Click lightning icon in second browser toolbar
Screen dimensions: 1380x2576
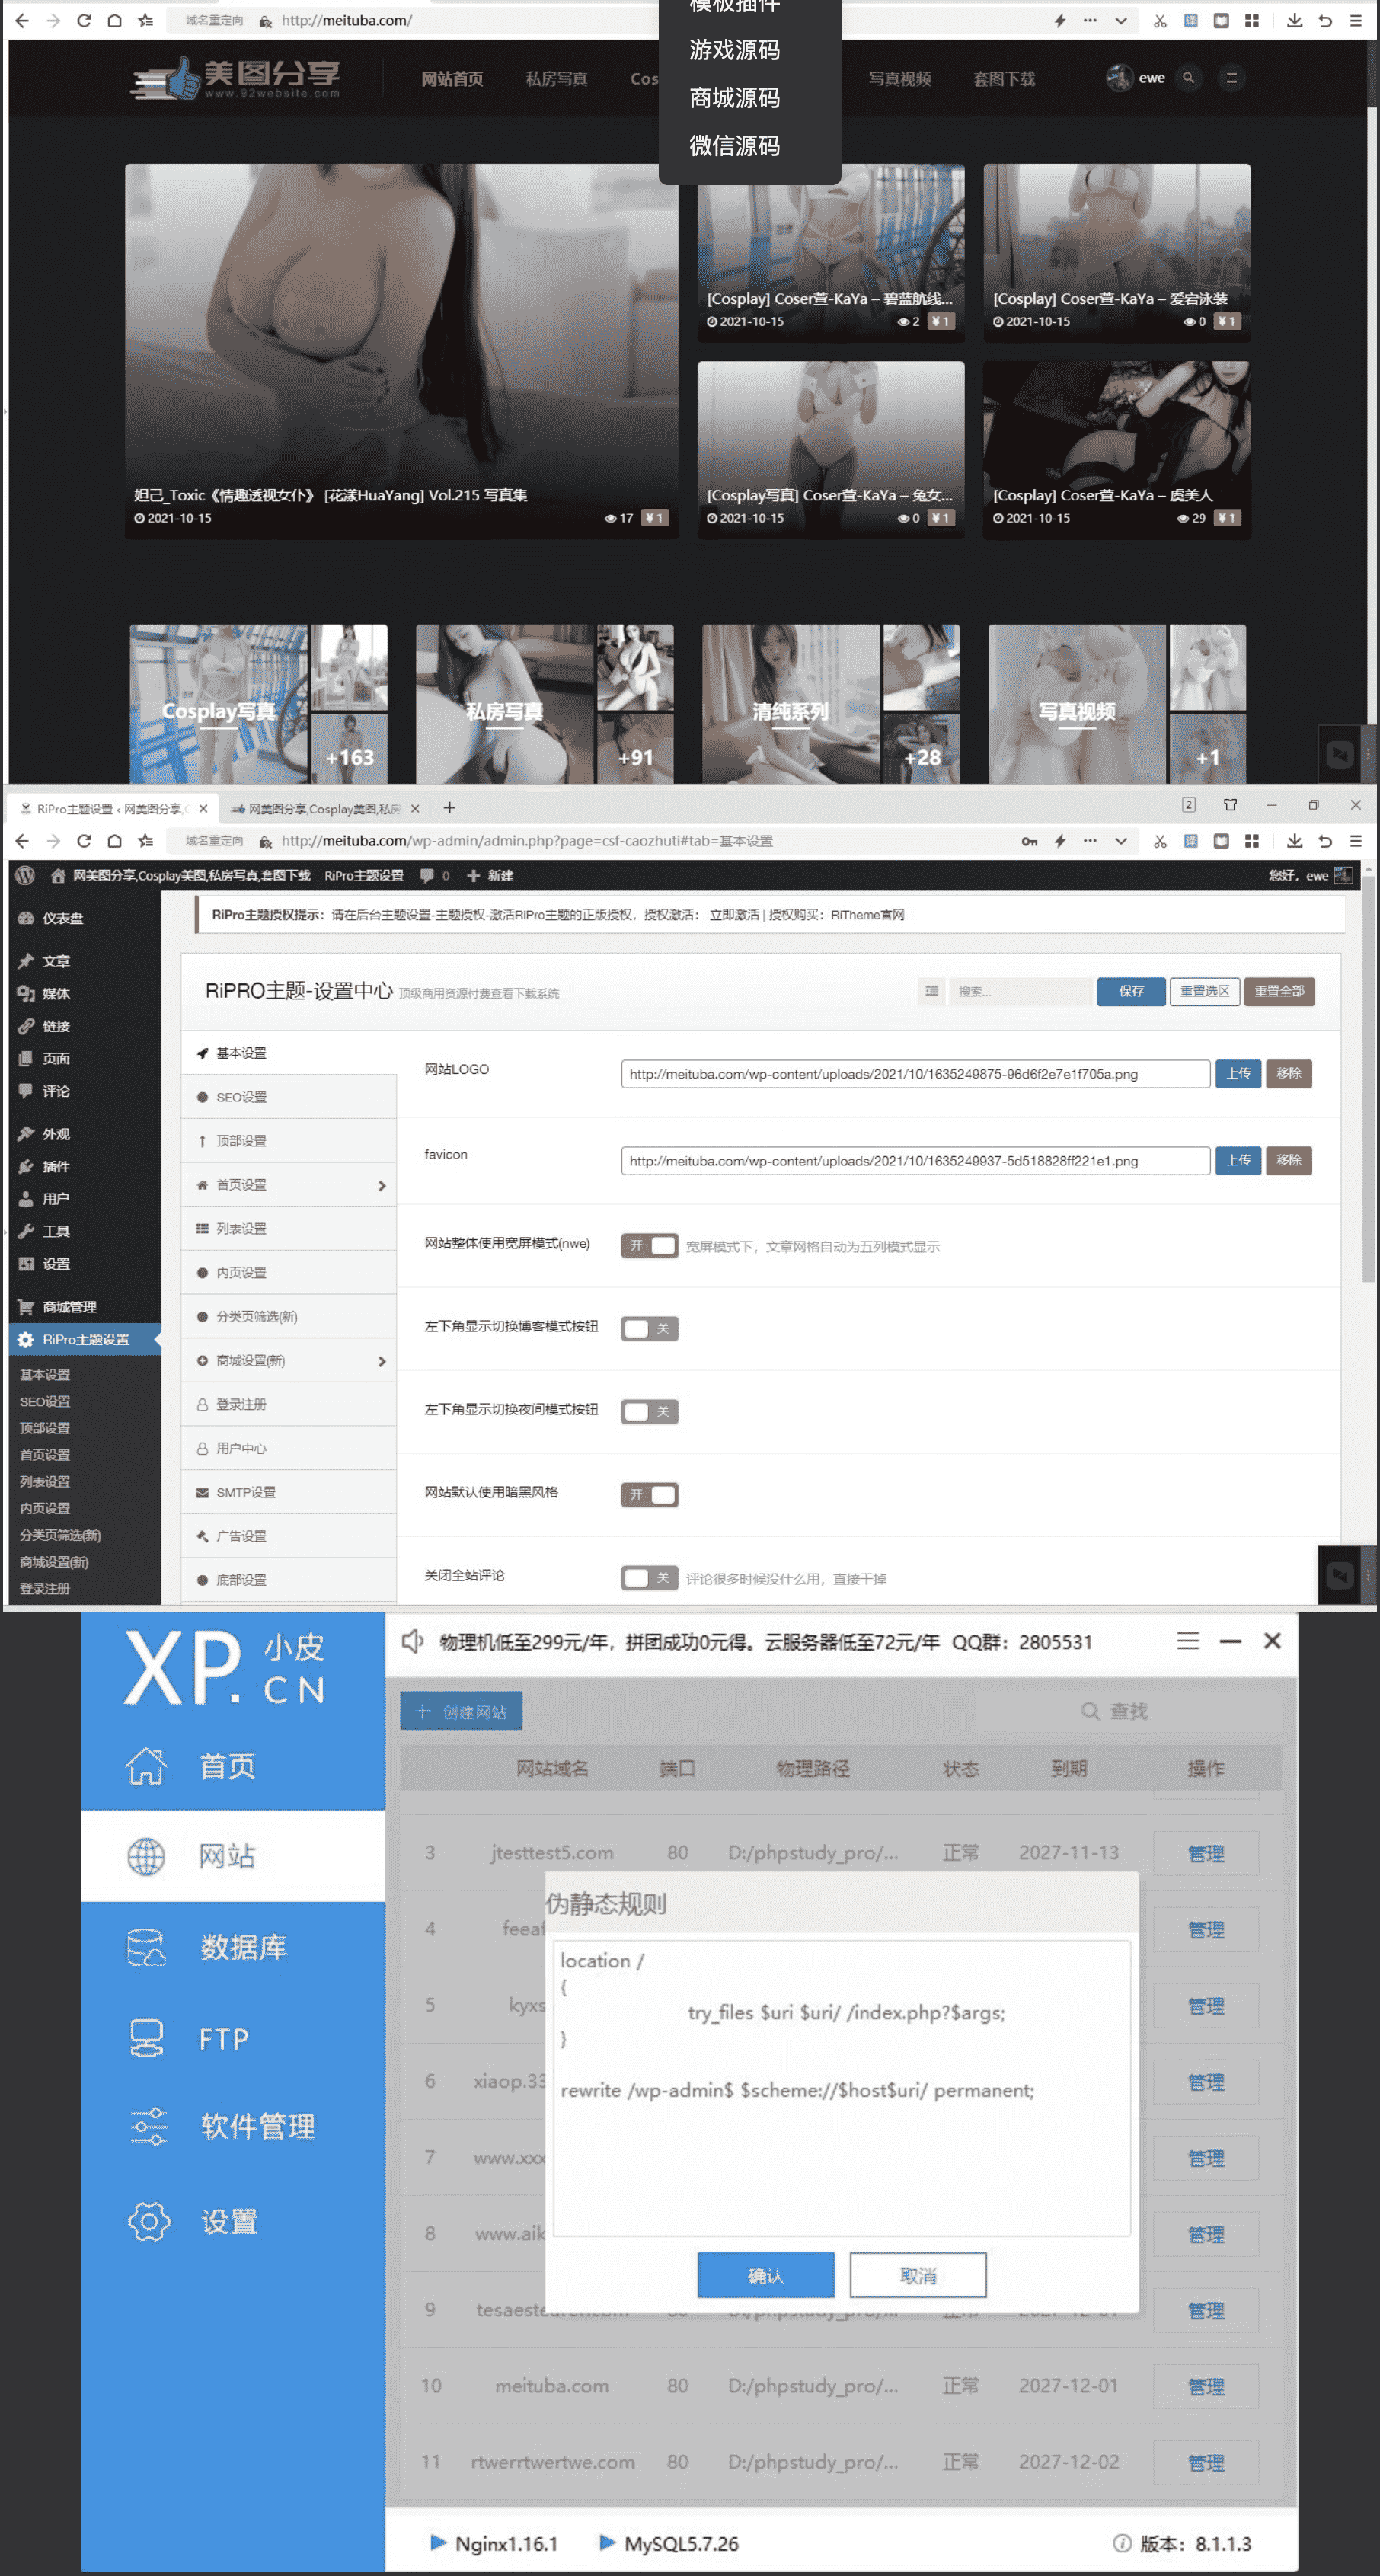click(x=1060, y=841)
